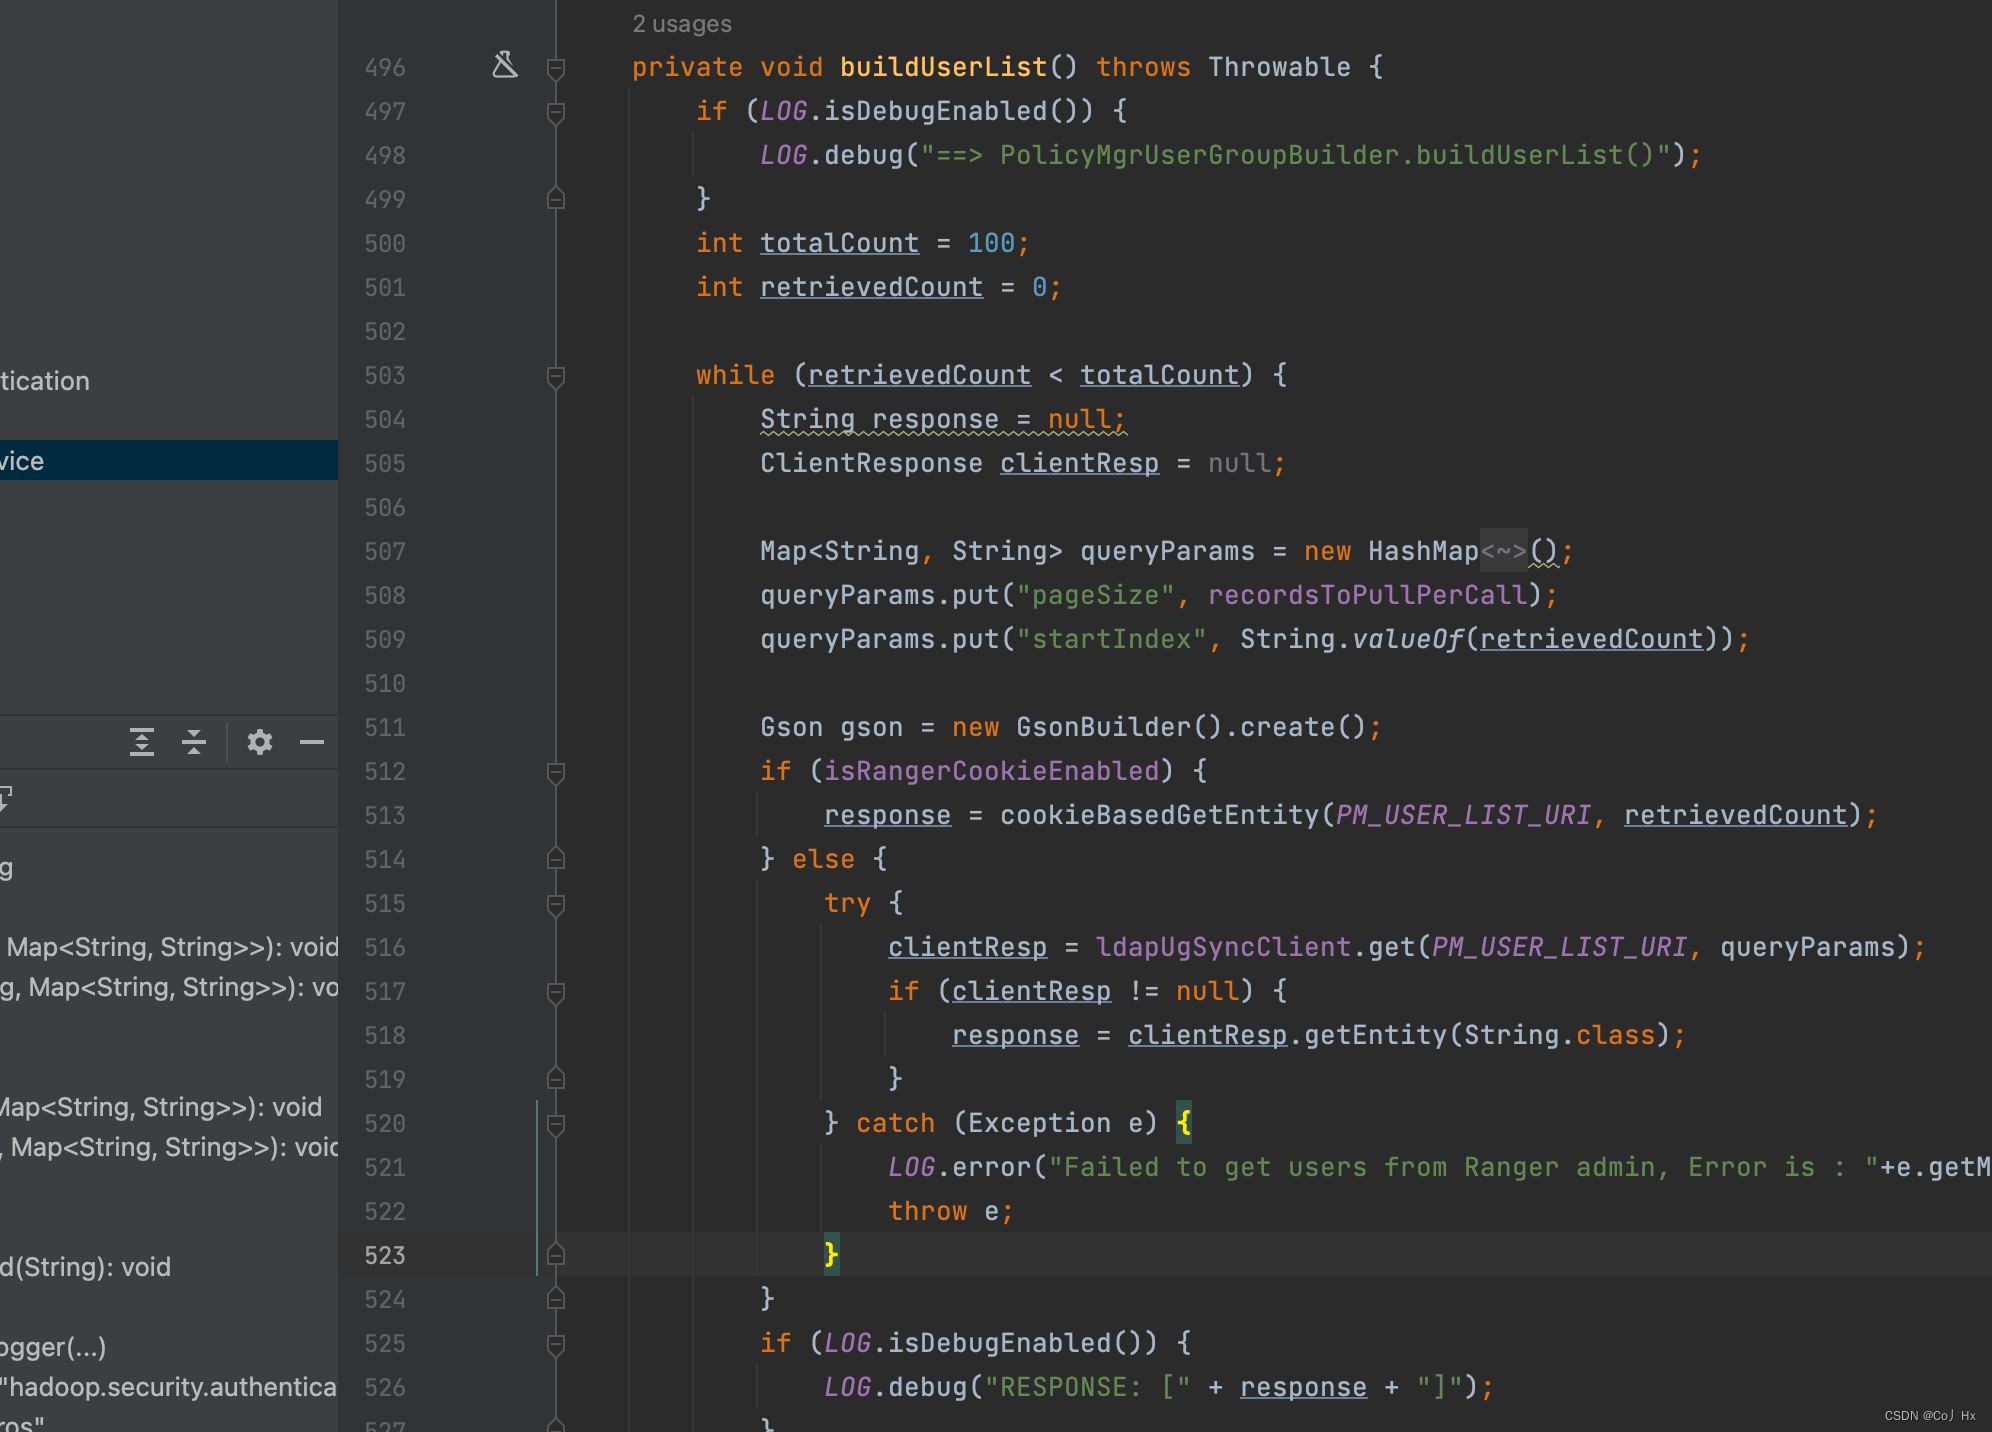Collapse buildUserList method fold at line 496
This screenshot has width=1992, height=1432.
pyautogui.click(x=556, y=68)
